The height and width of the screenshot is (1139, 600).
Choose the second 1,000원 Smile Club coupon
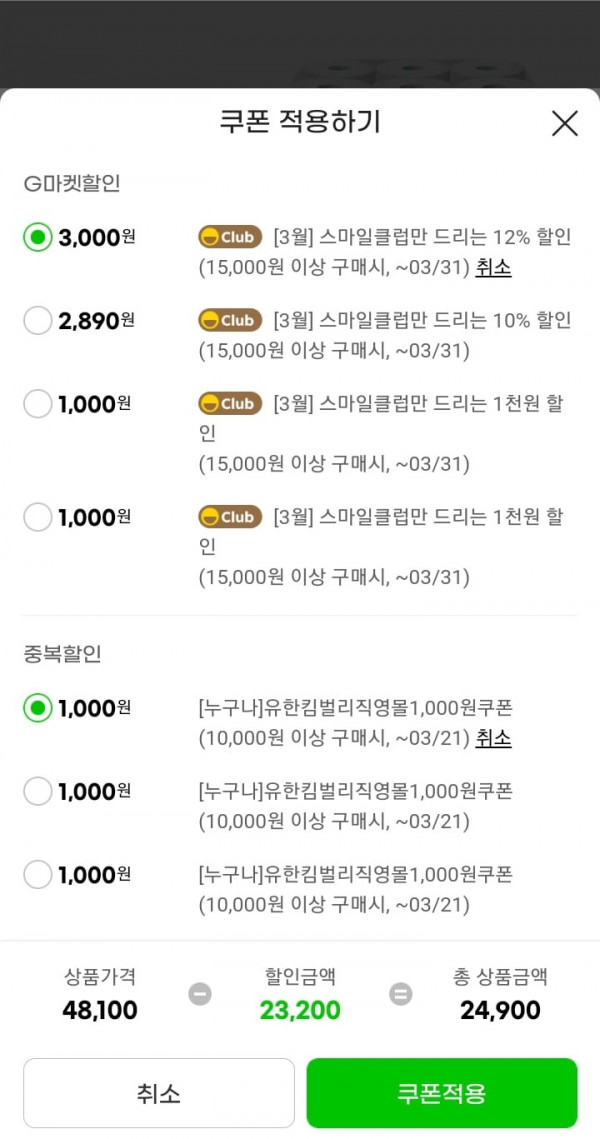pos(38,517)
